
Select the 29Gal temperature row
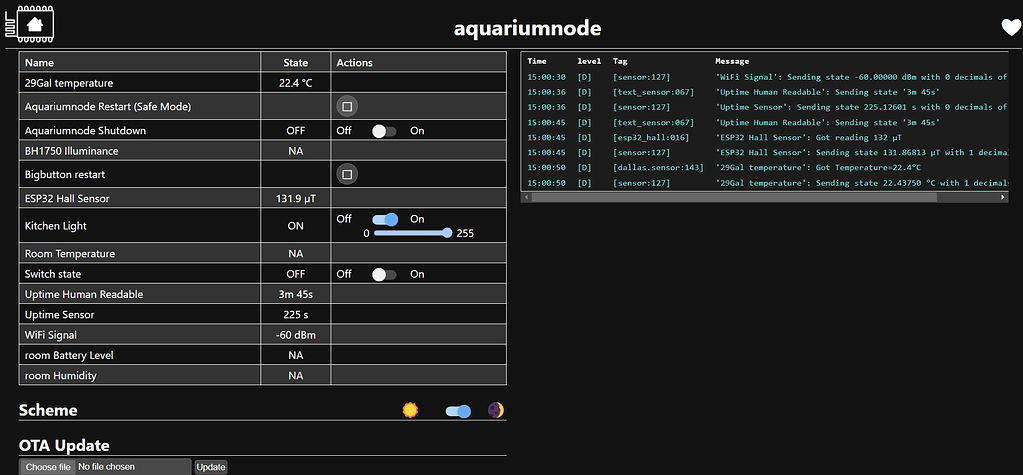coord(140,83)
